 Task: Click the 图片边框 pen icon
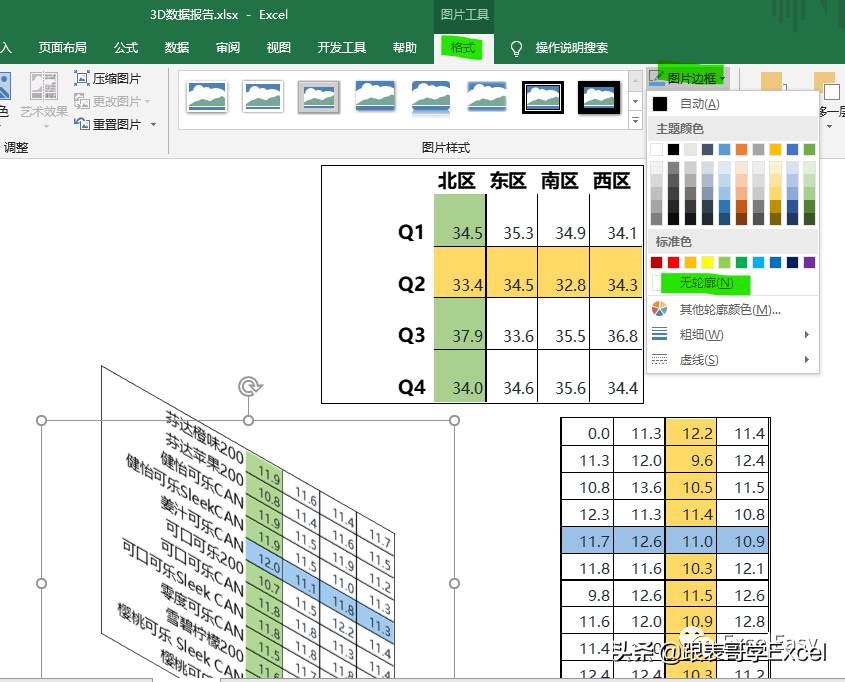656,78
